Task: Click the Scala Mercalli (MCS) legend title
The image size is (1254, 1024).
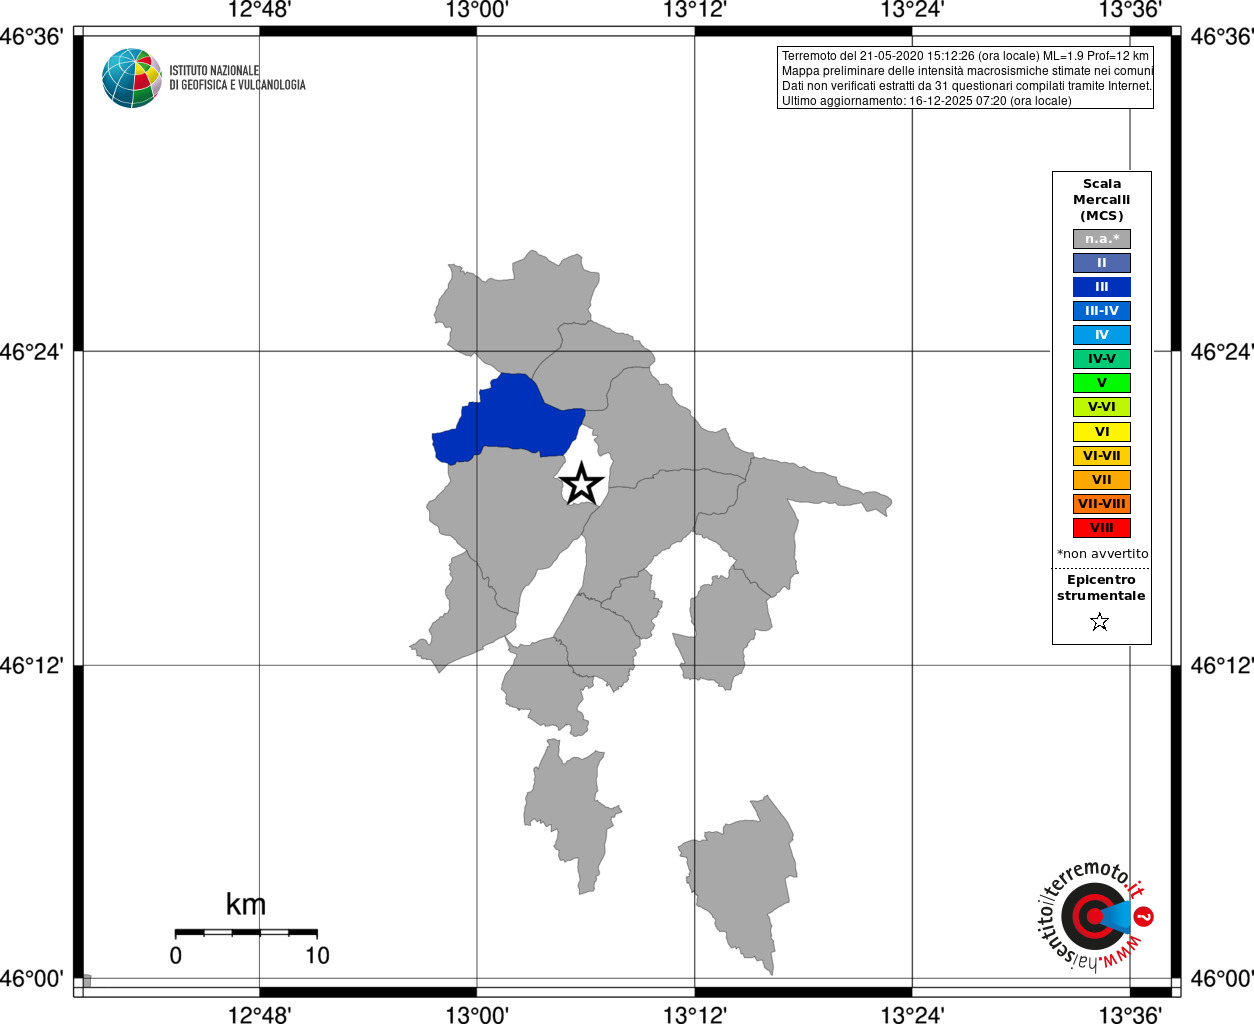Action: tap(1101, 200)
